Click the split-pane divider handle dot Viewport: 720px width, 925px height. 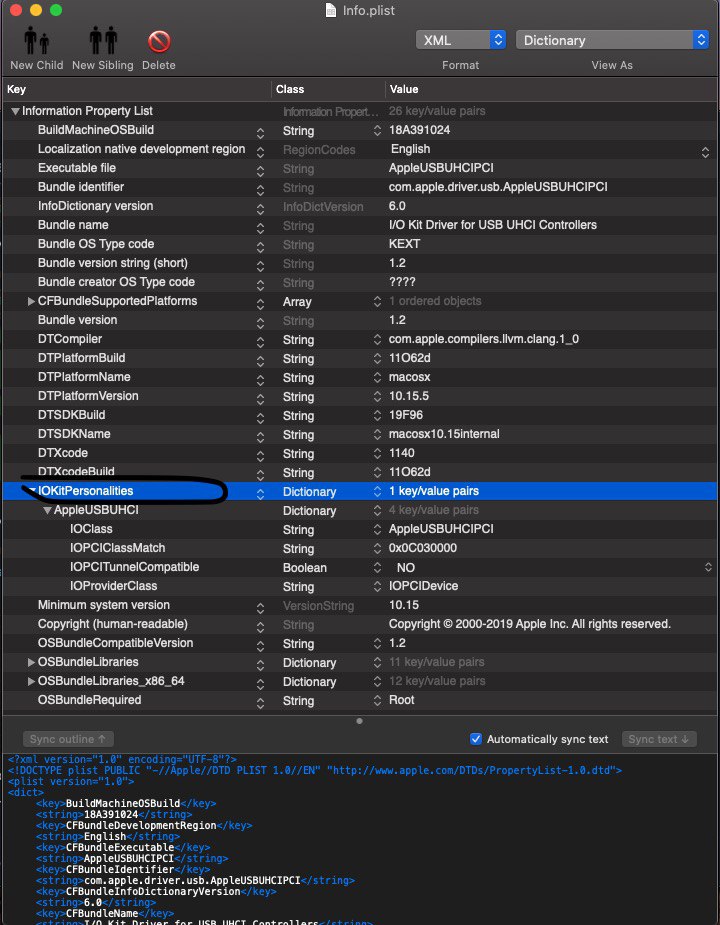tap(359, 721)
